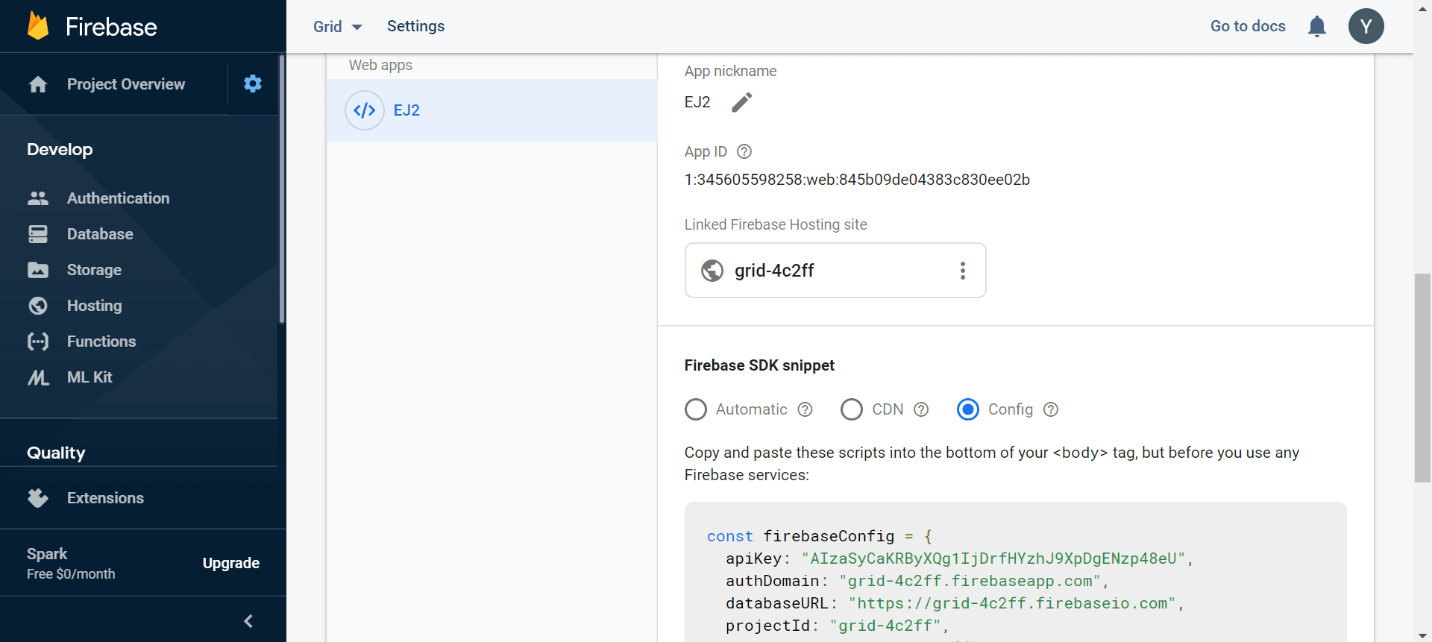Click help icon next to Config
The height and width of the screenshot is (642, 1432).
click(x=1051, y=409)
